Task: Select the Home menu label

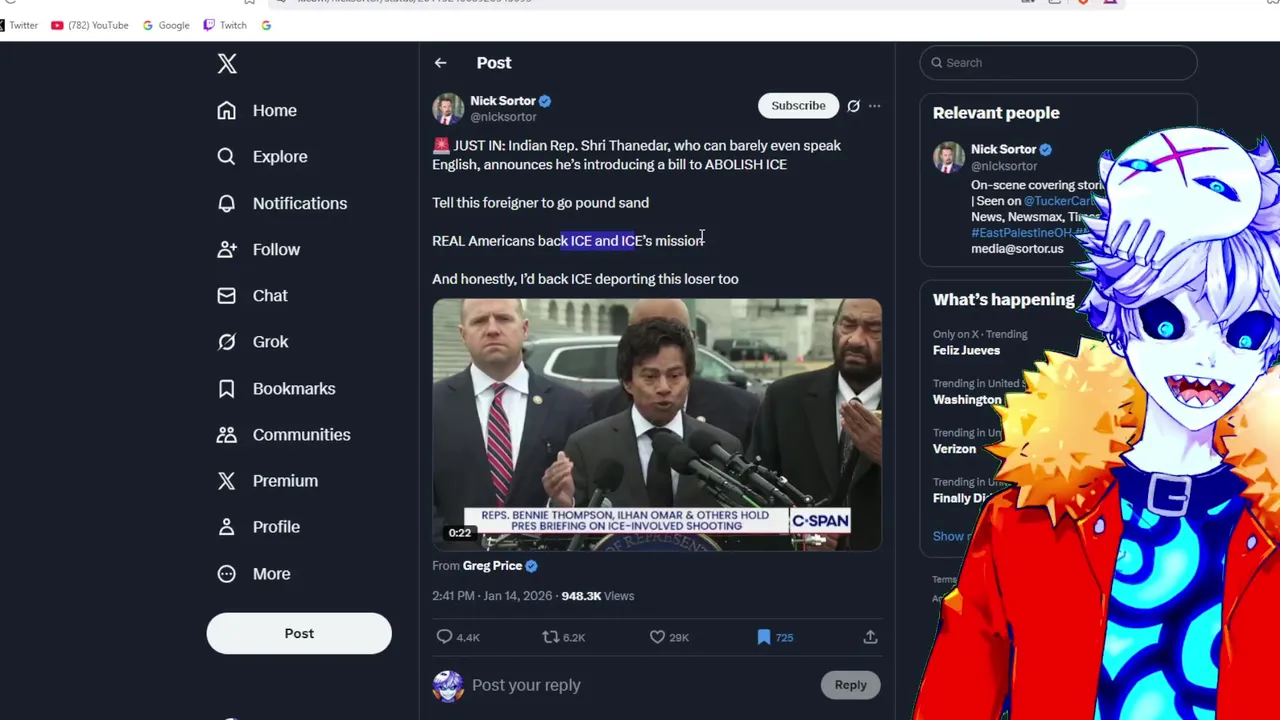Action: point(274,111)
